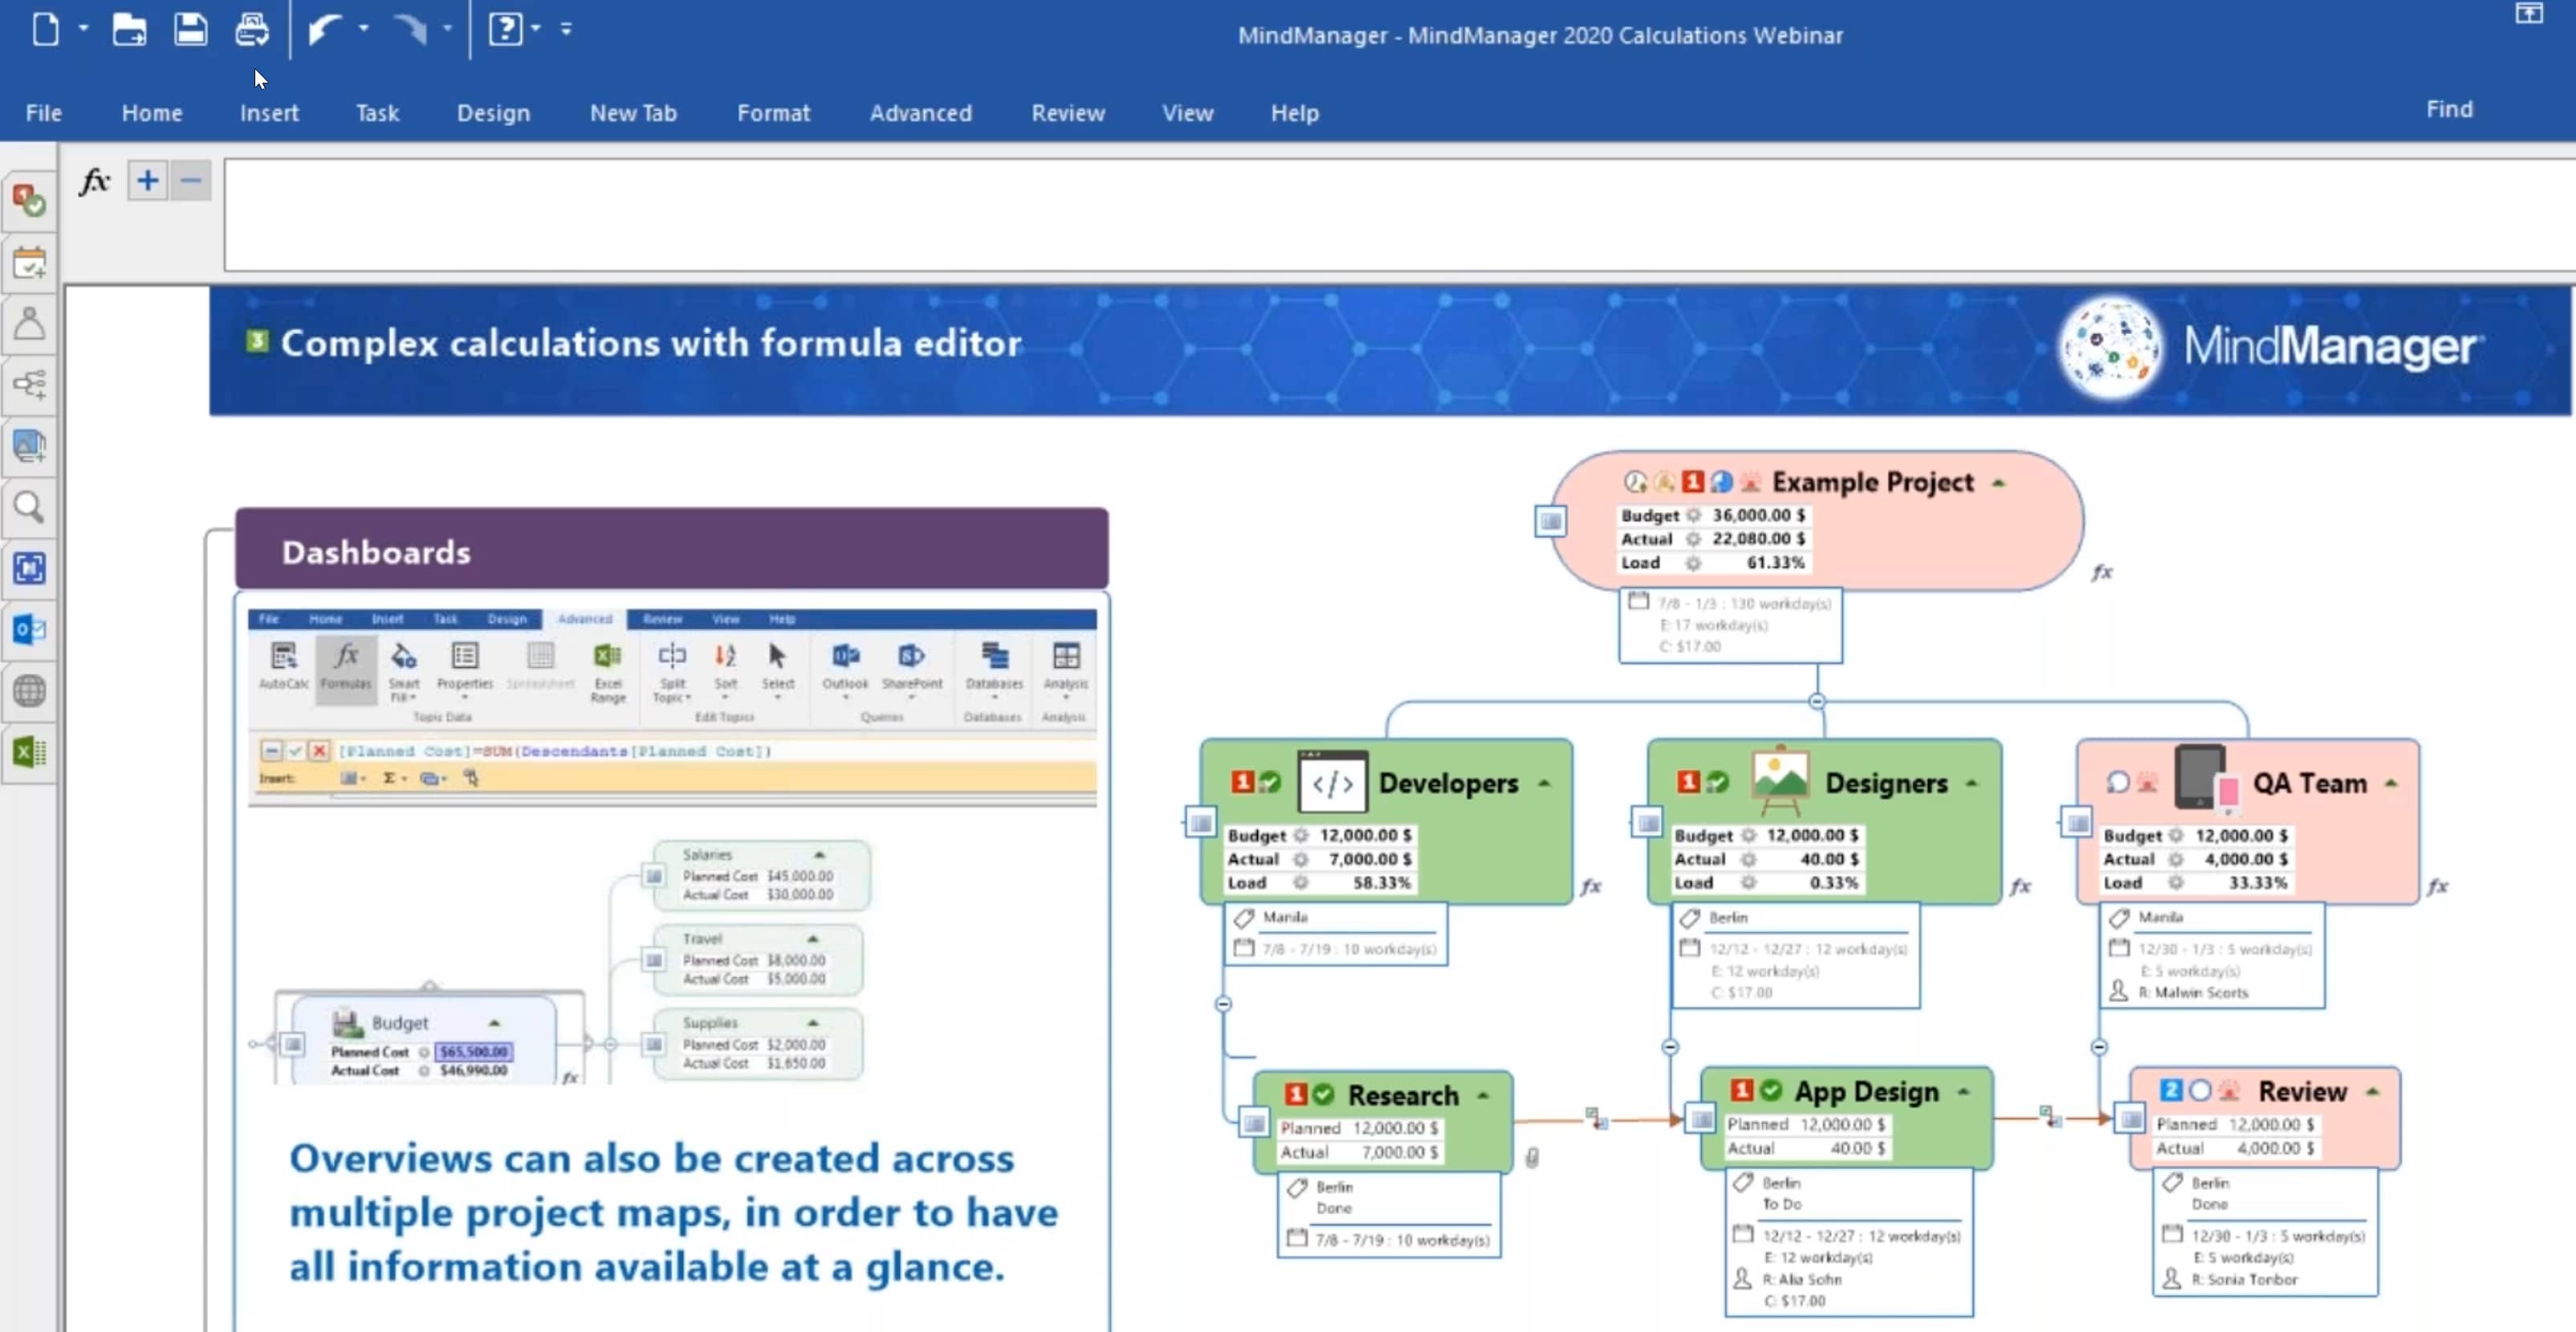Open the New icon dropdown arrow

coord(83,29)
